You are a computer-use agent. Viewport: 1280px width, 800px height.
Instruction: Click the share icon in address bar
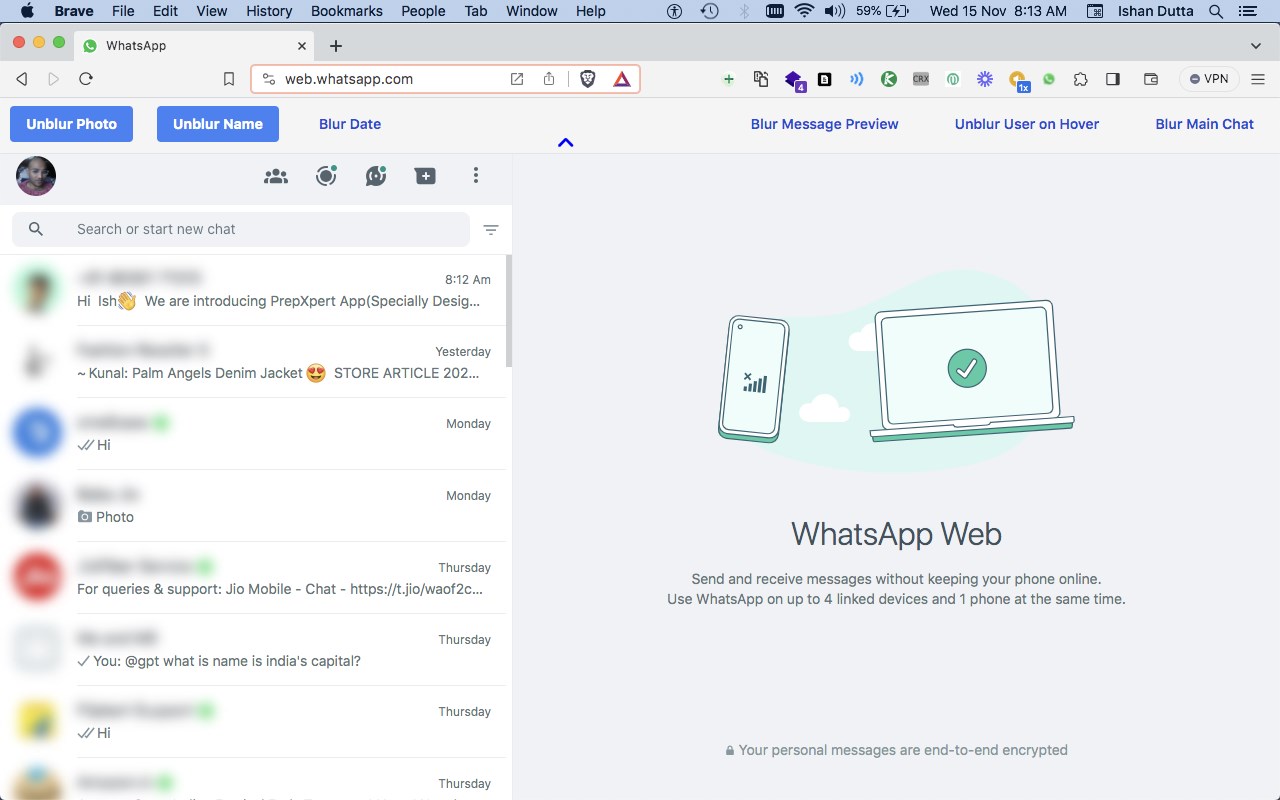(x=549, y=79)
